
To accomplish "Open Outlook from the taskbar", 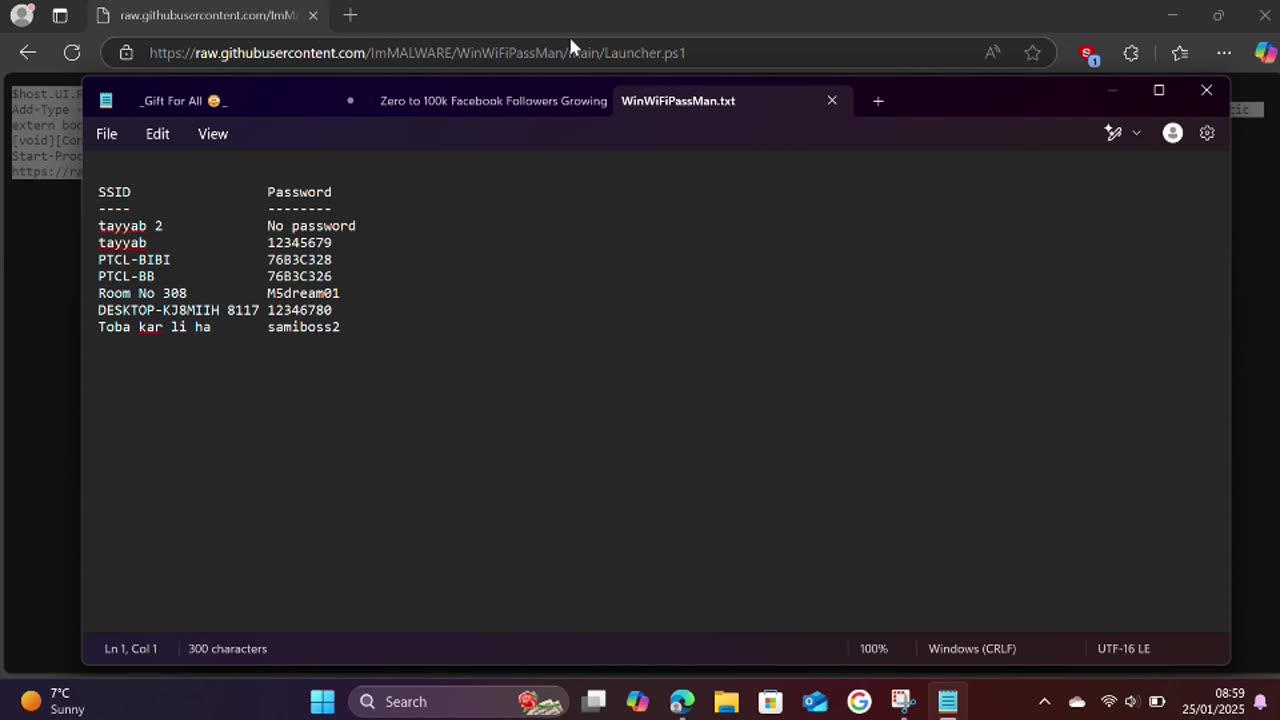I will (x=815, y=701).
